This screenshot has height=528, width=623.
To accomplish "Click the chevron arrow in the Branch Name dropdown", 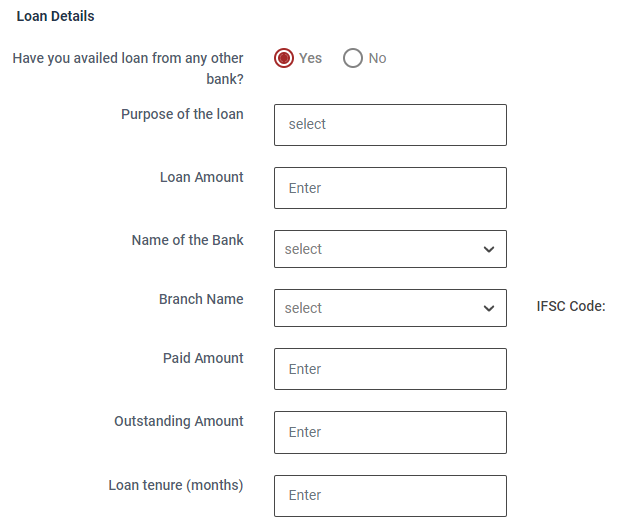I will (x=488, y=308).
